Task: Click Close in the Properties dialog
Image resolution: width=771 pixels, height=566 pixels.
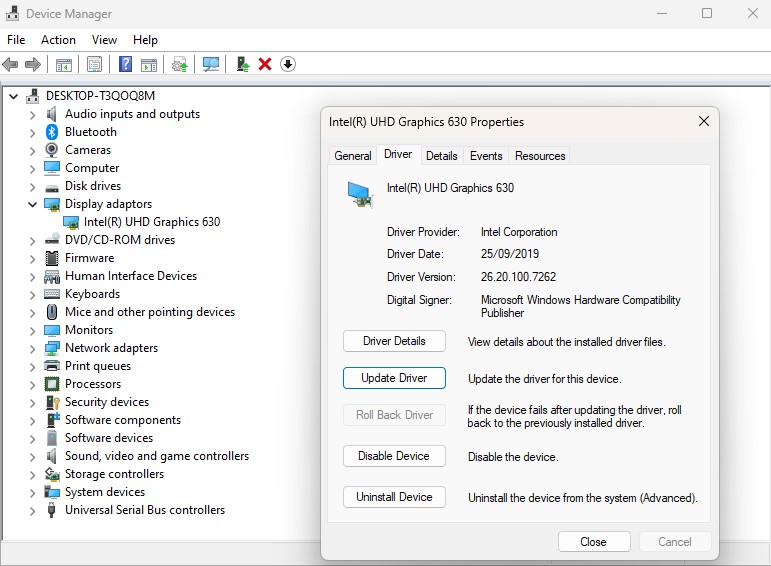Action: point(594,542)
